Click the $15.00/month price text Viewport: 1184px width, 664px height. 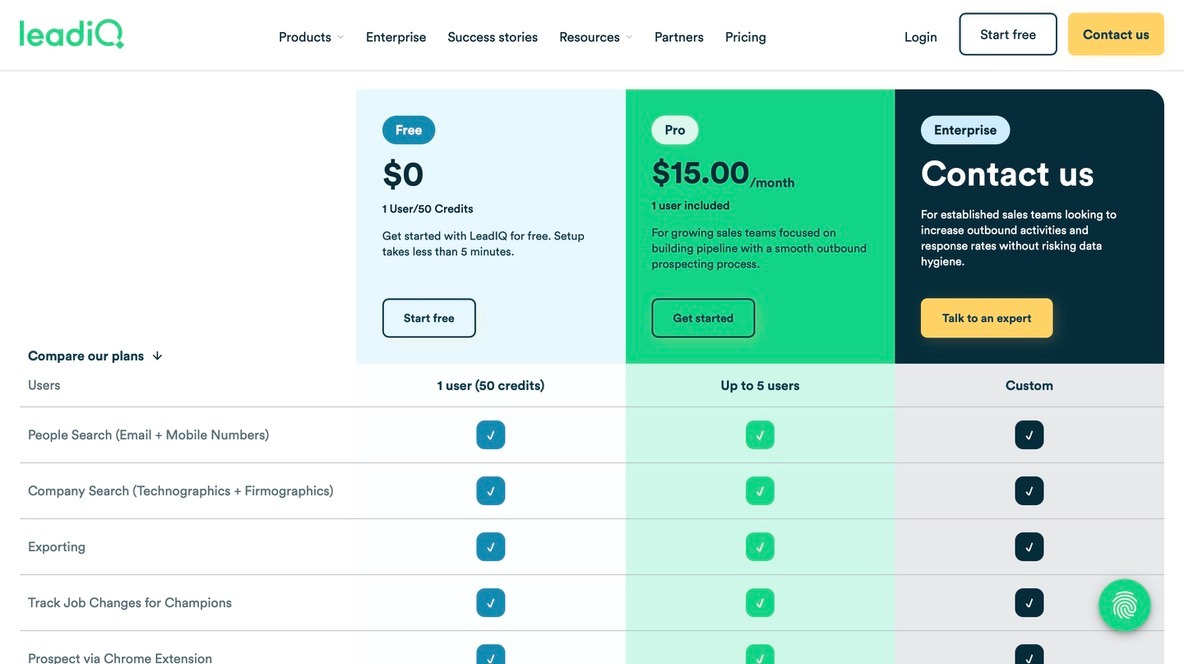723,174
